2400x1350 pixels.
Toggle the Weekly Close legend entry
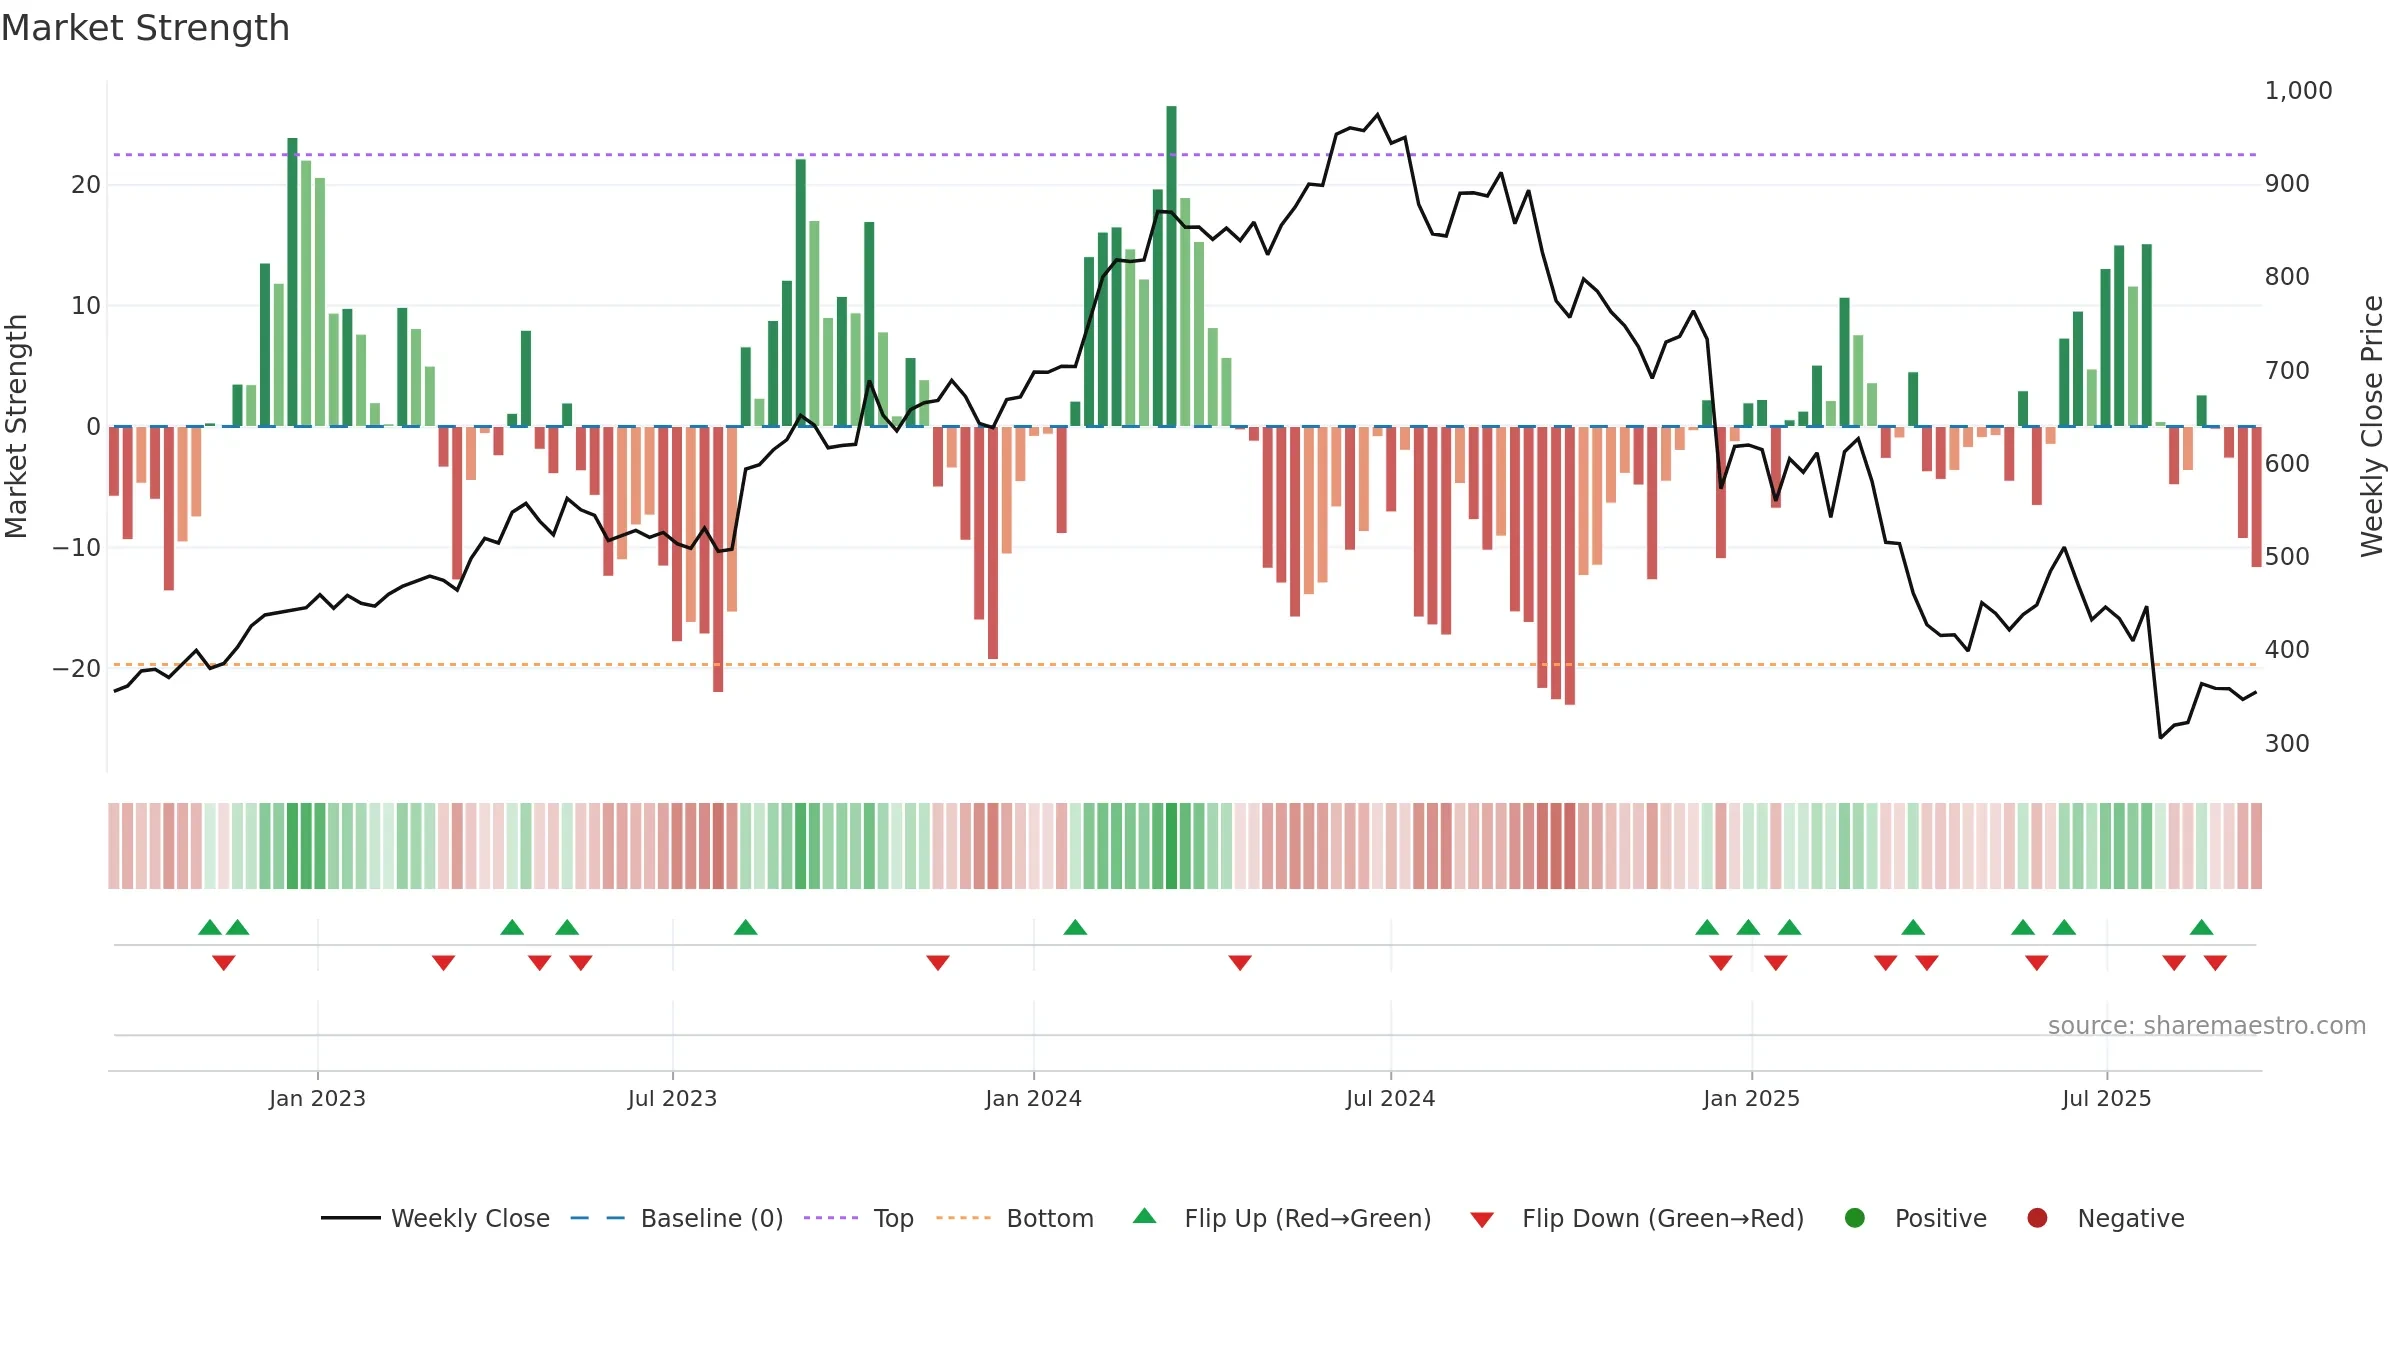435,1218
